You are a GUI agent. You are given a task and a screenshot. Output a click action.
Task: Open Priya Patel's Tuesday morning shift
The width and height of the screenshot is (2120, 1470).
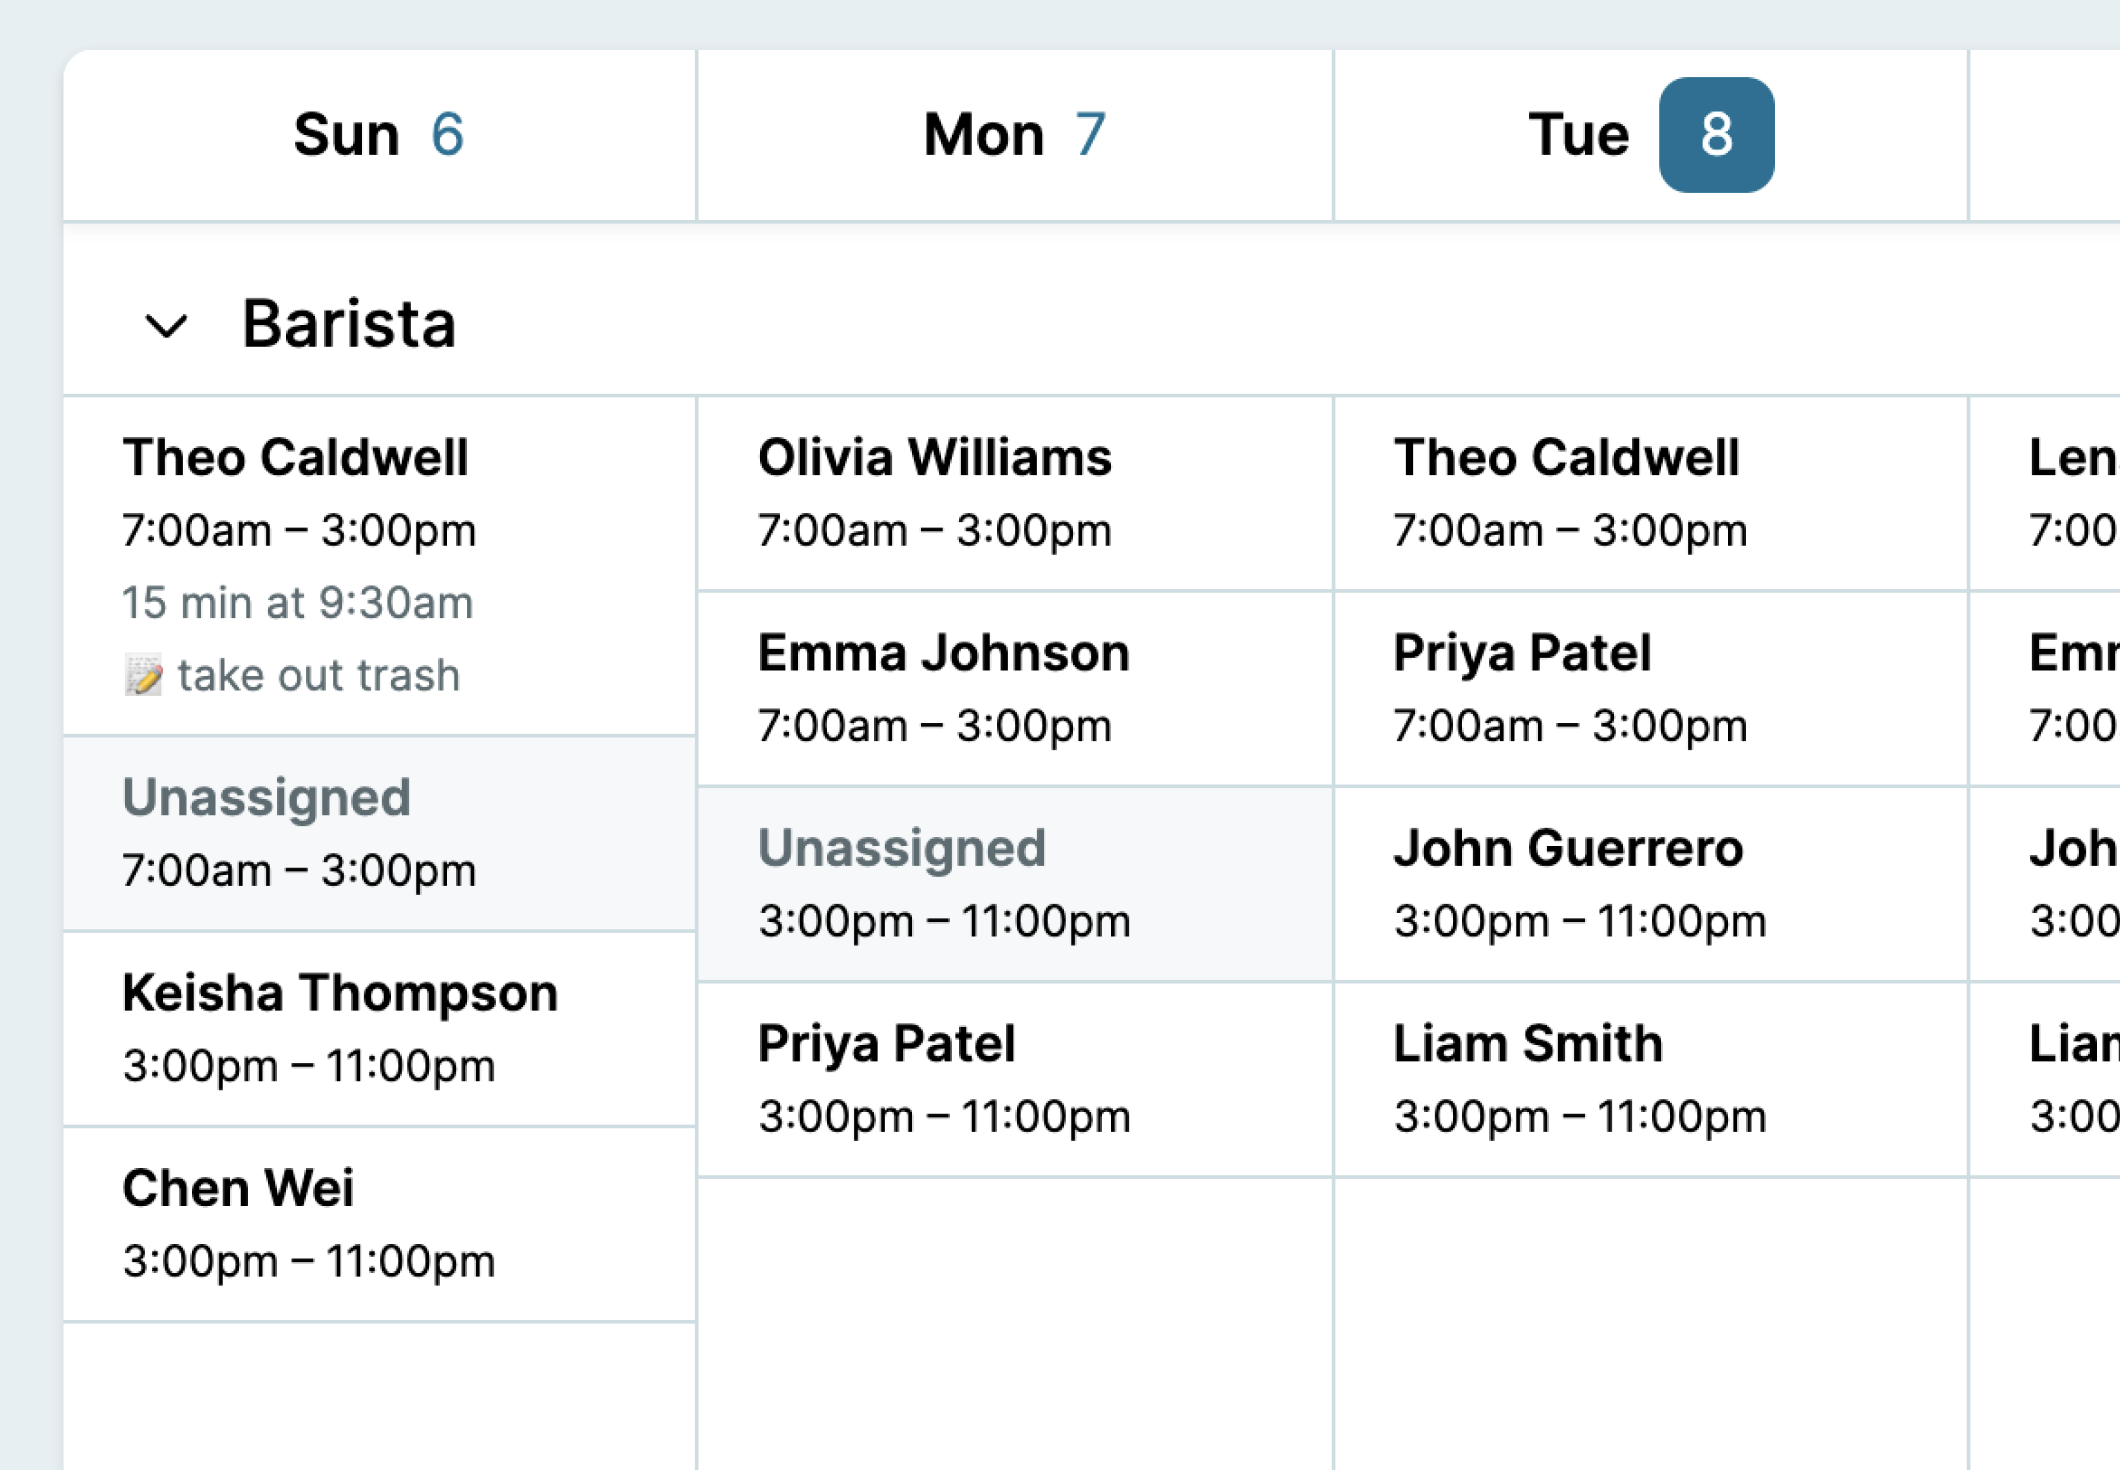pyautogui.click(x=1651, y=688)
